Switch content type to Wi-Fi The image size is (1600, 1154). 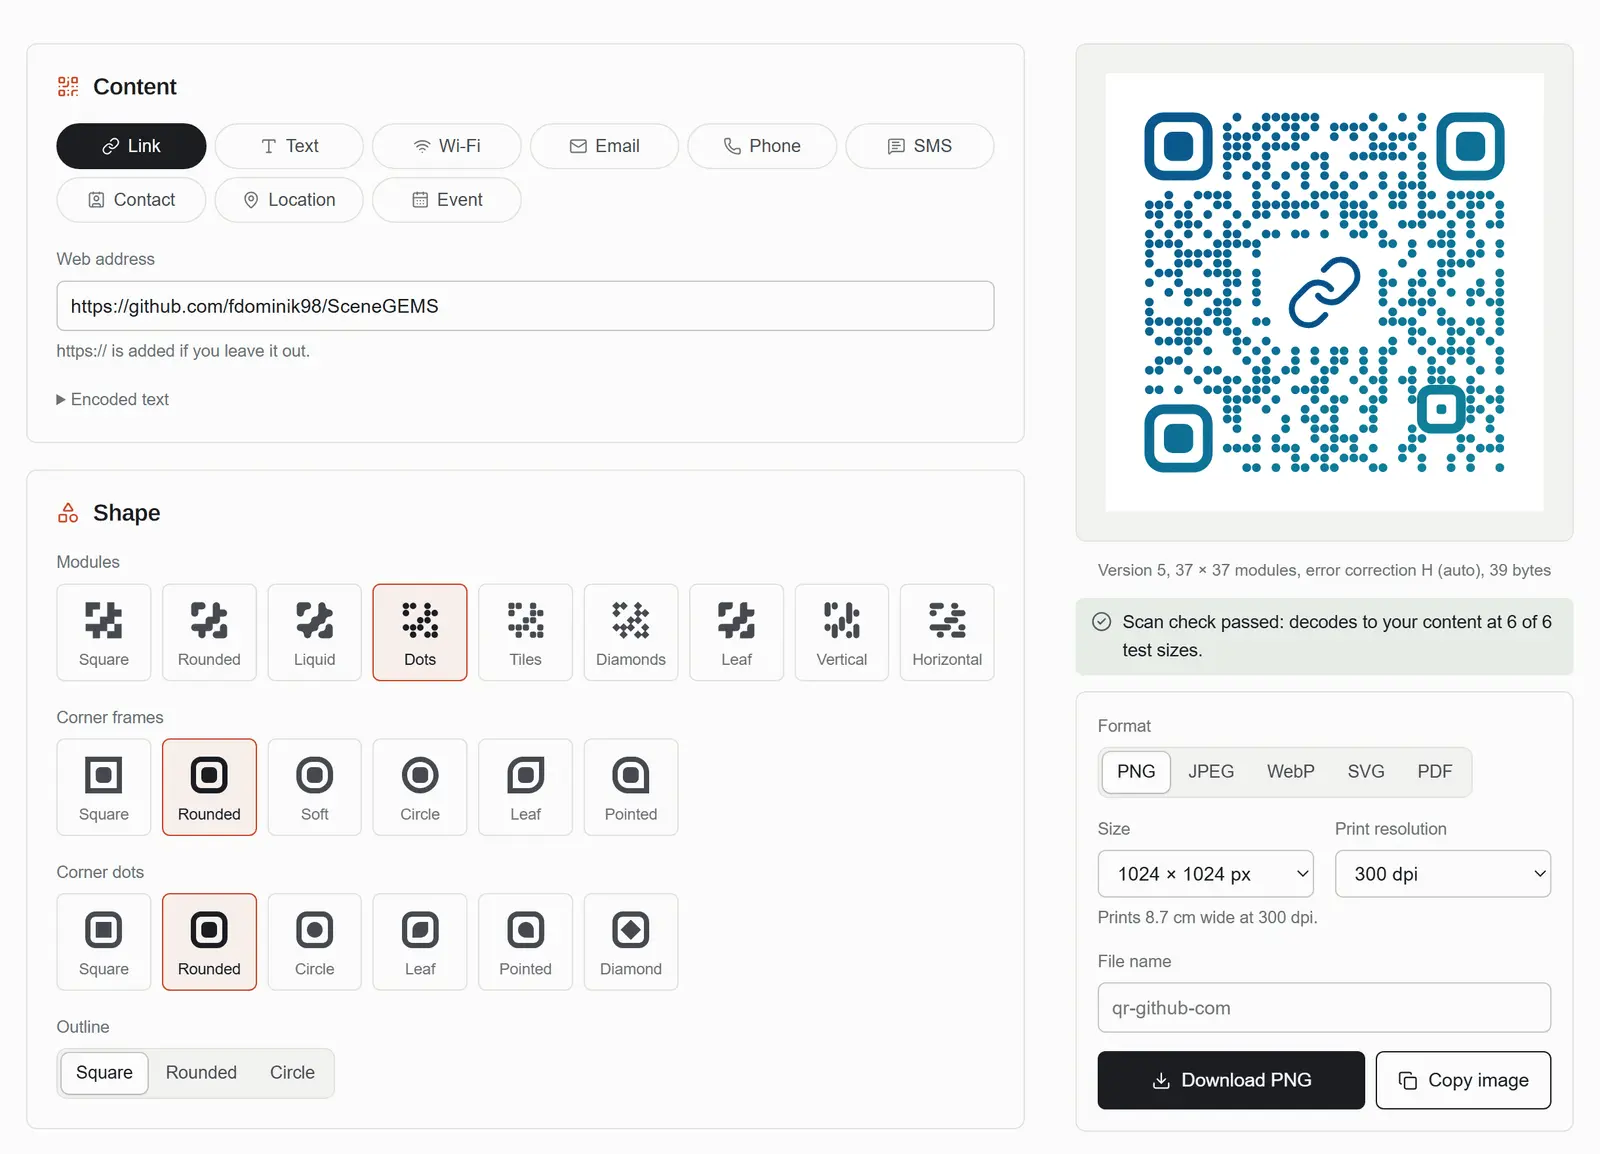pyautogui.click(x=447, y=146)
